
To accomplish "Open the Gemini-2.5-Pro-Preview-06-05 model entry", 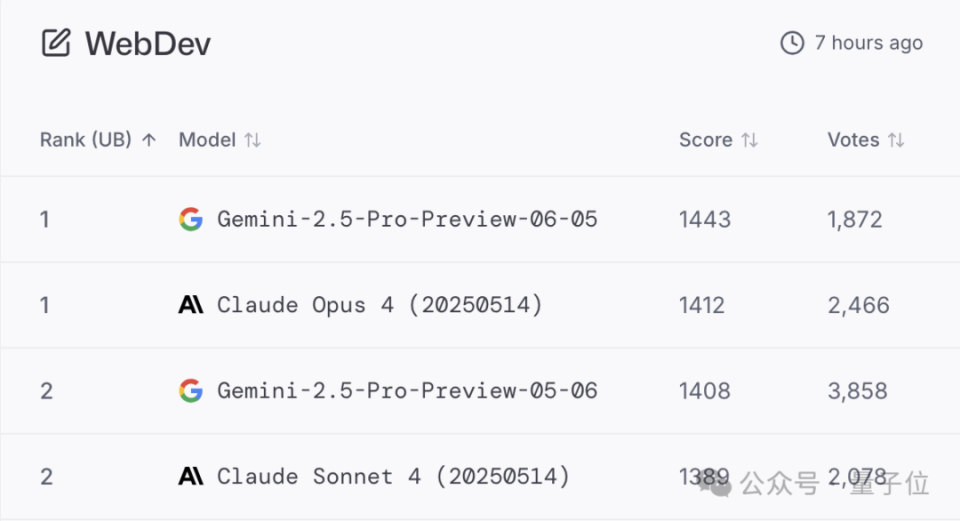I will pos(407,219).
